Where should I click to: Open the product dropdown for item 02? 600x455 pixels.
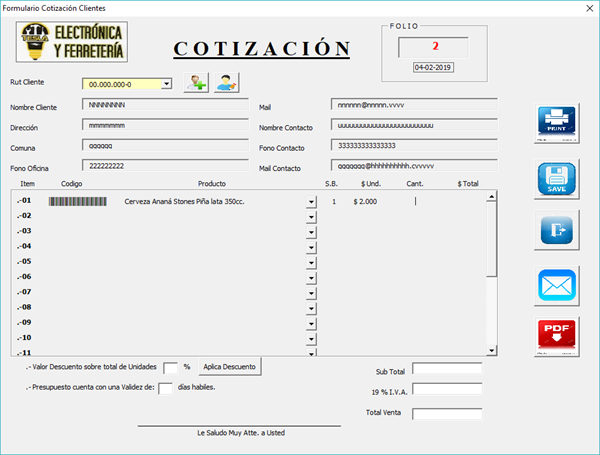click(x=311, y=217)
